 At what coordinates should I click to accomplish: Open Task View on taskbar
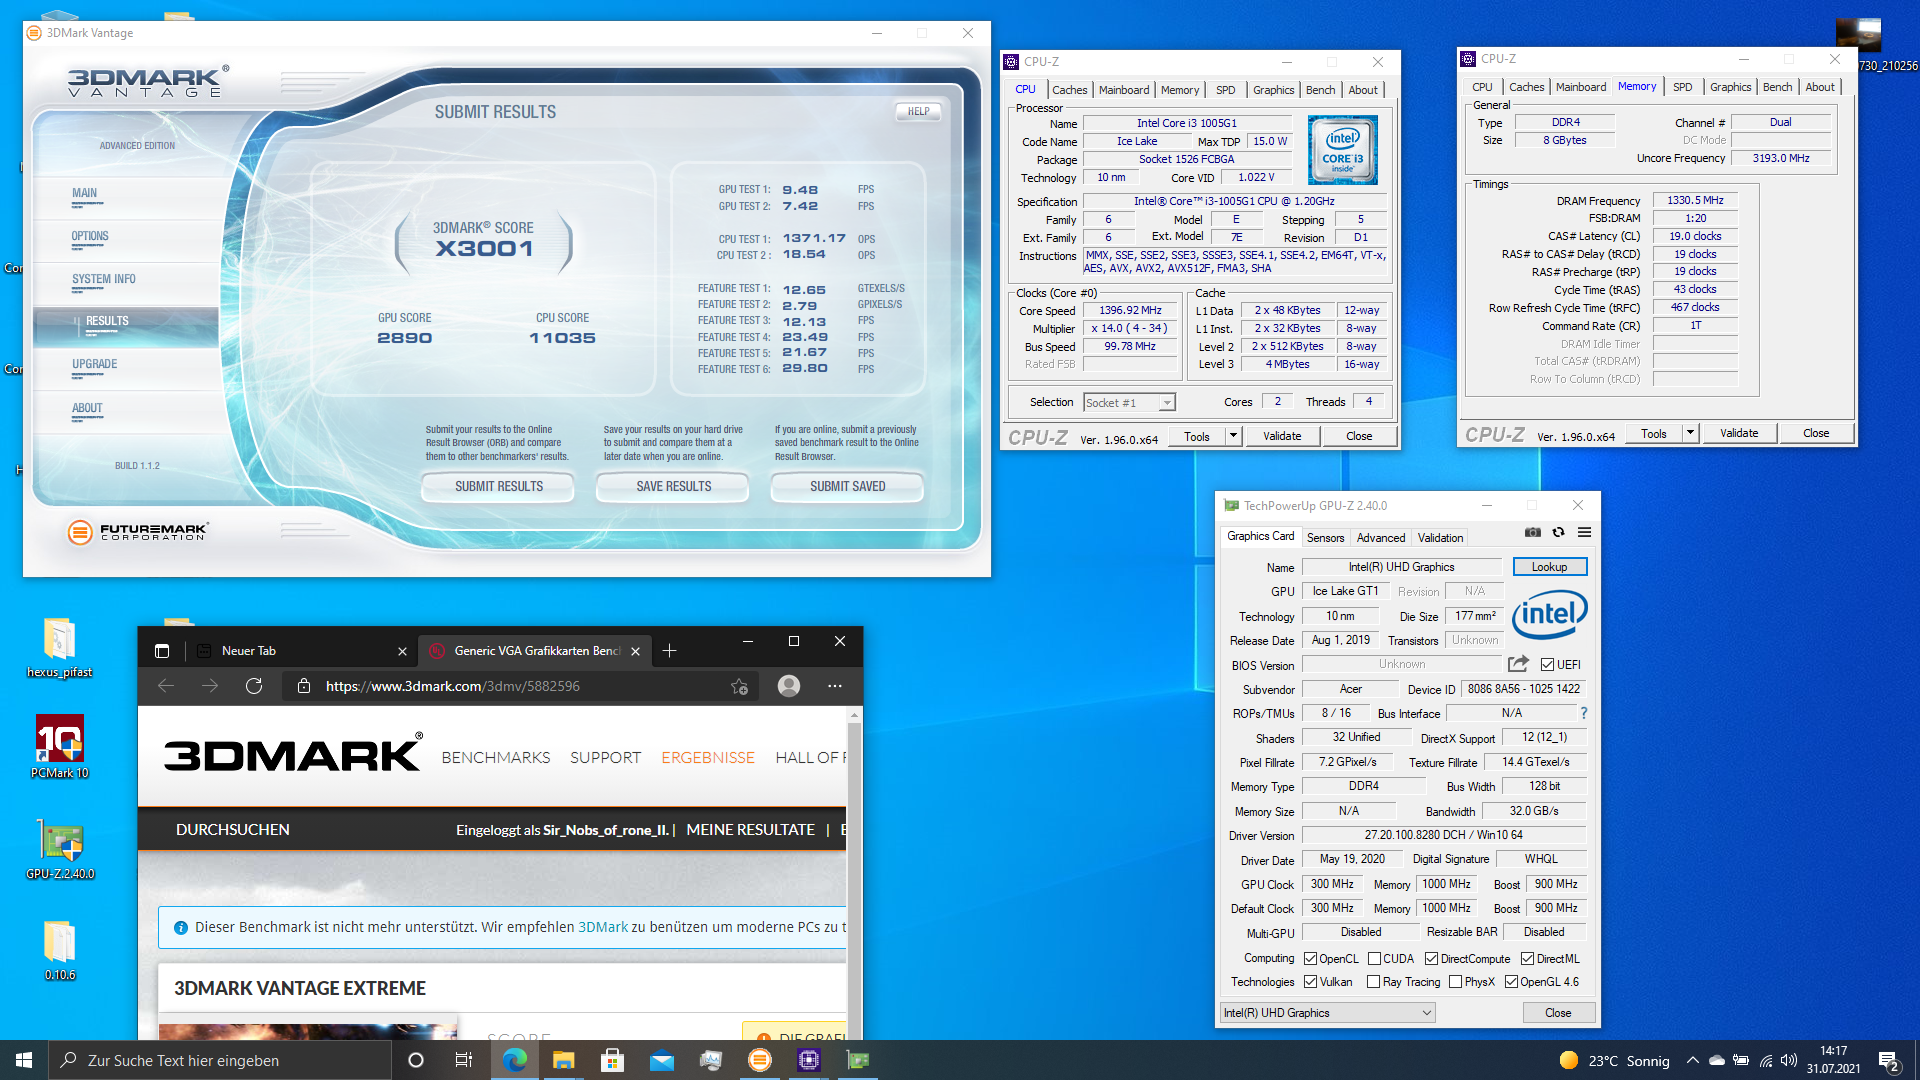coord(463,1060)
